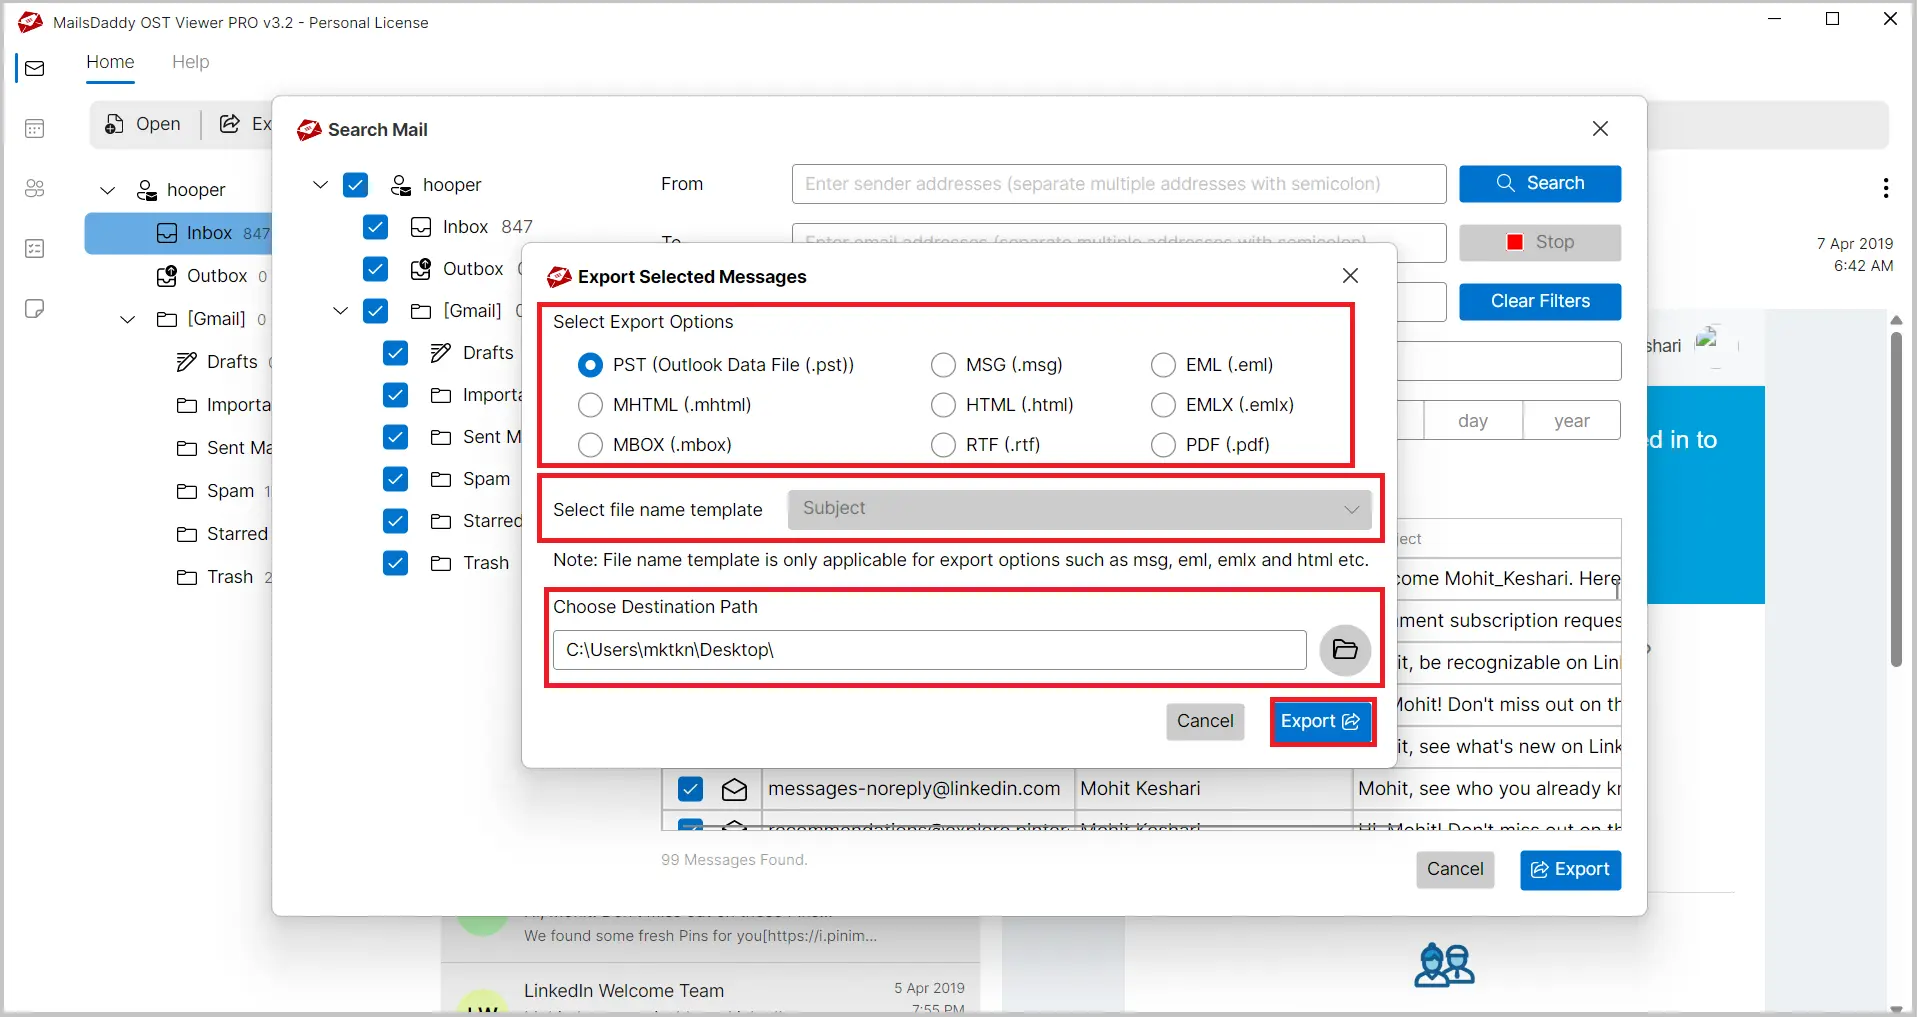Switch to the Home tab
Screen dimensions: 1918x1017
click(110, 62)
